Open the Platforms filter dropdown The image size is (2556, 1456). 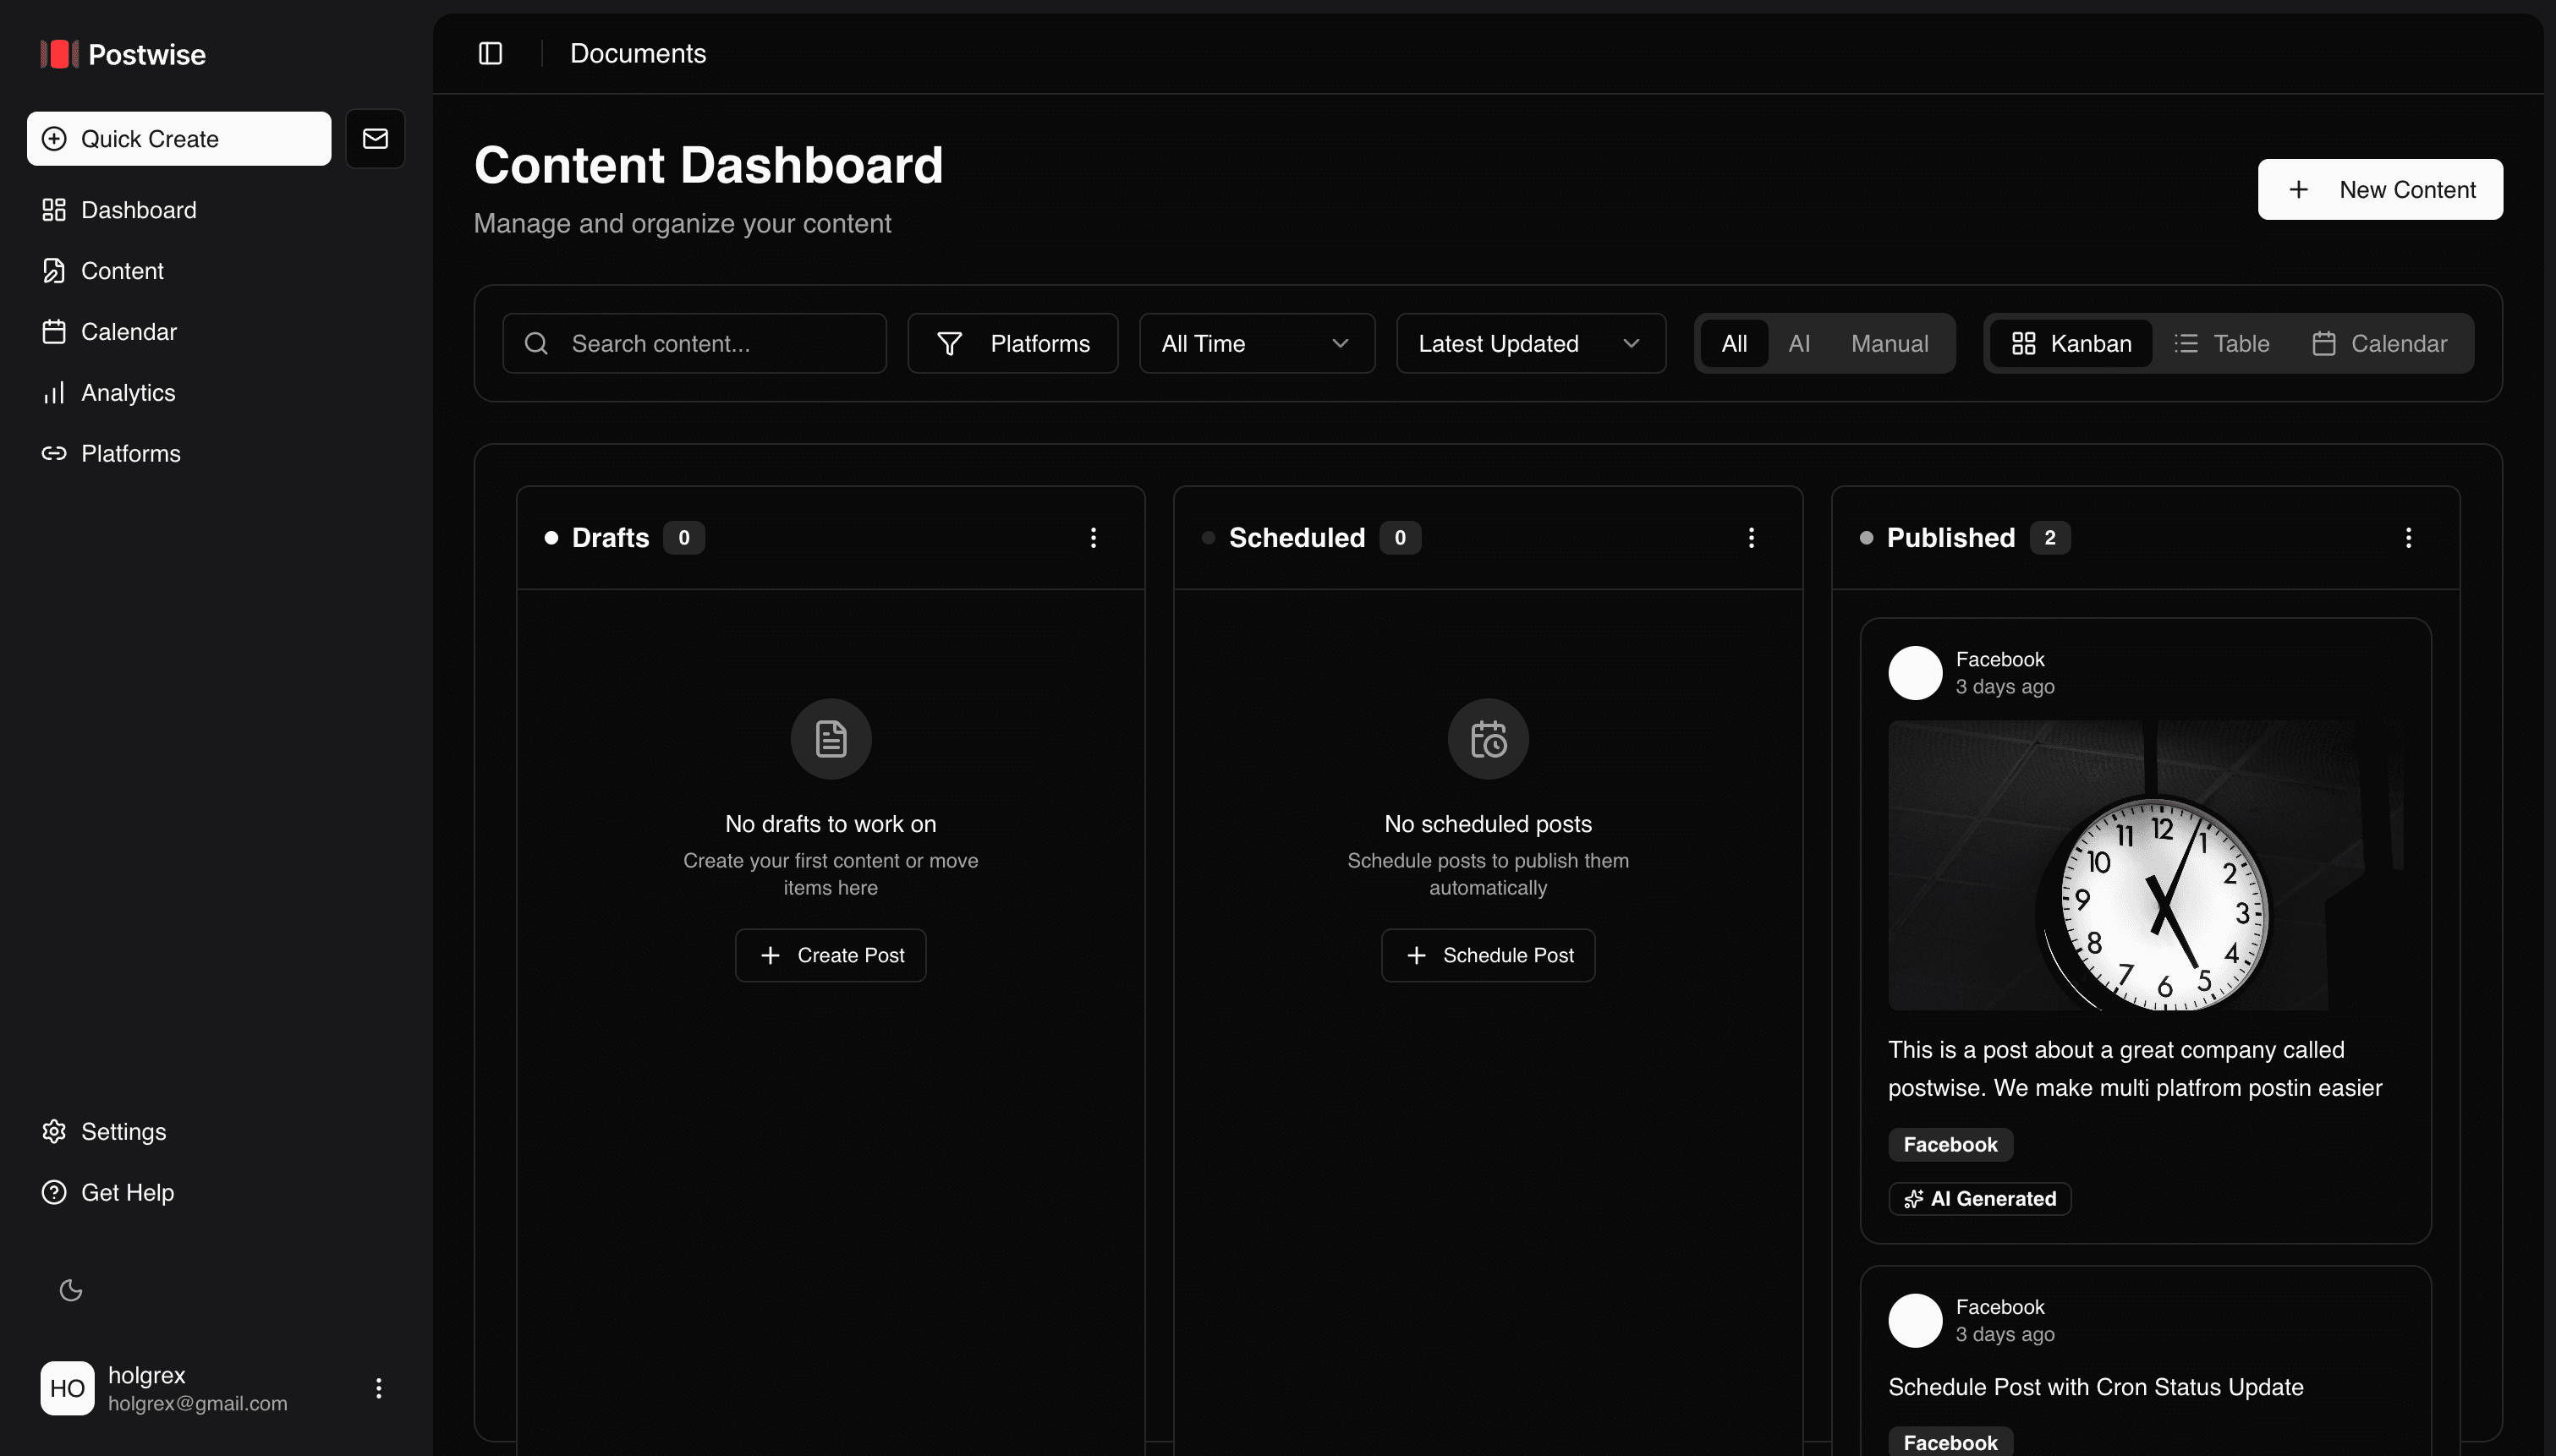tap(1012, 343)
